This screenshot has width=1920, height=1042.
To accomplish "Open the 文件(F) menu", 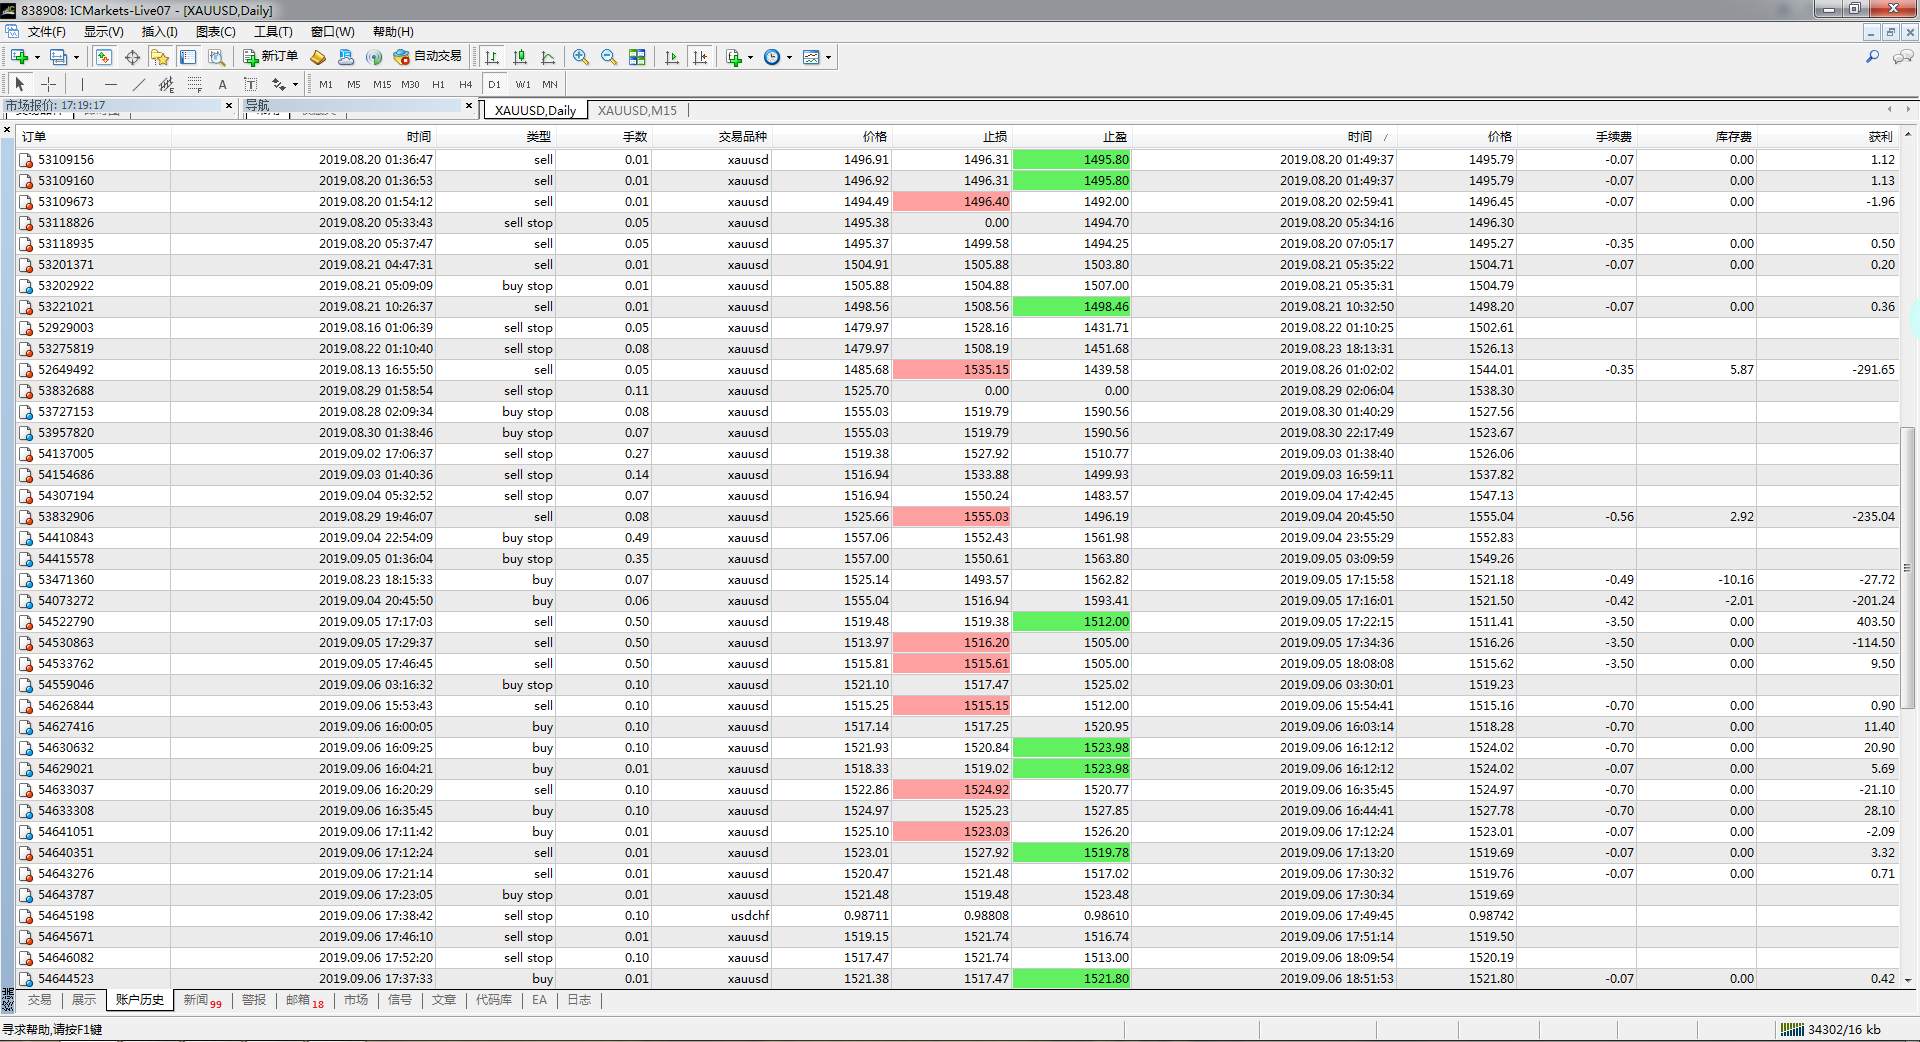I will point(46,32).
